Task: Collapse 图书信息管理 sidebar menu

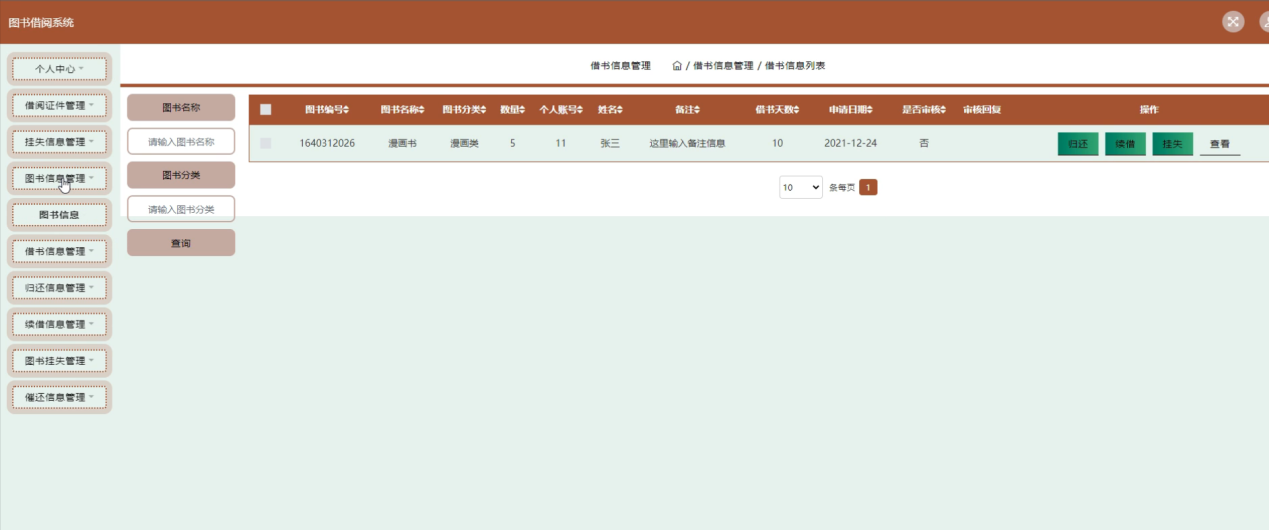Action: (x=59, y=179)
